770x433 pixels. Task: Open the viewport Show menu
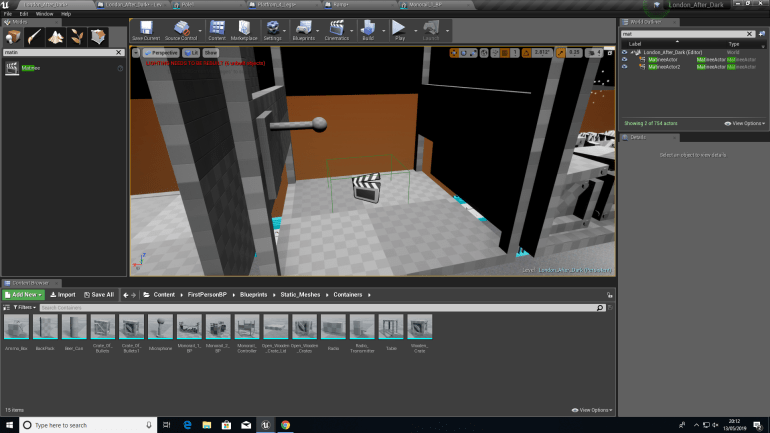(x=210, y=53)
